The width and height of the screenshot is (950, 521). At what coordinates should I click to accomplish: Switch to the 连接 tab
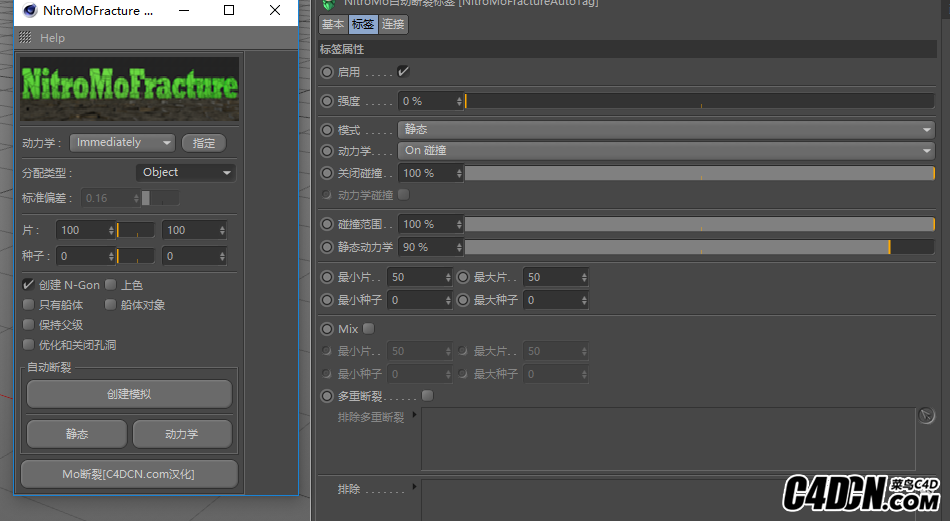pyautogui.click(x=393, y=24)
